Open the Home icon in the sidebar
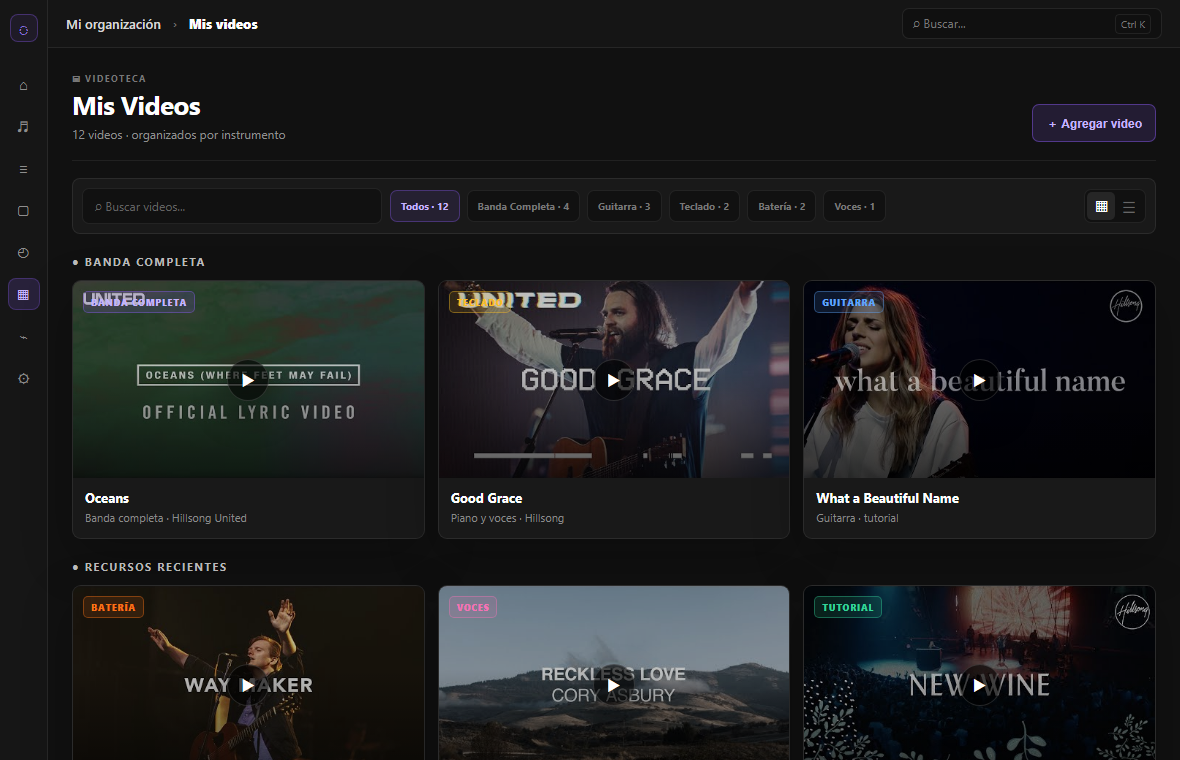The width and height of the screenshot is (1180, 760). pos(23,86)
